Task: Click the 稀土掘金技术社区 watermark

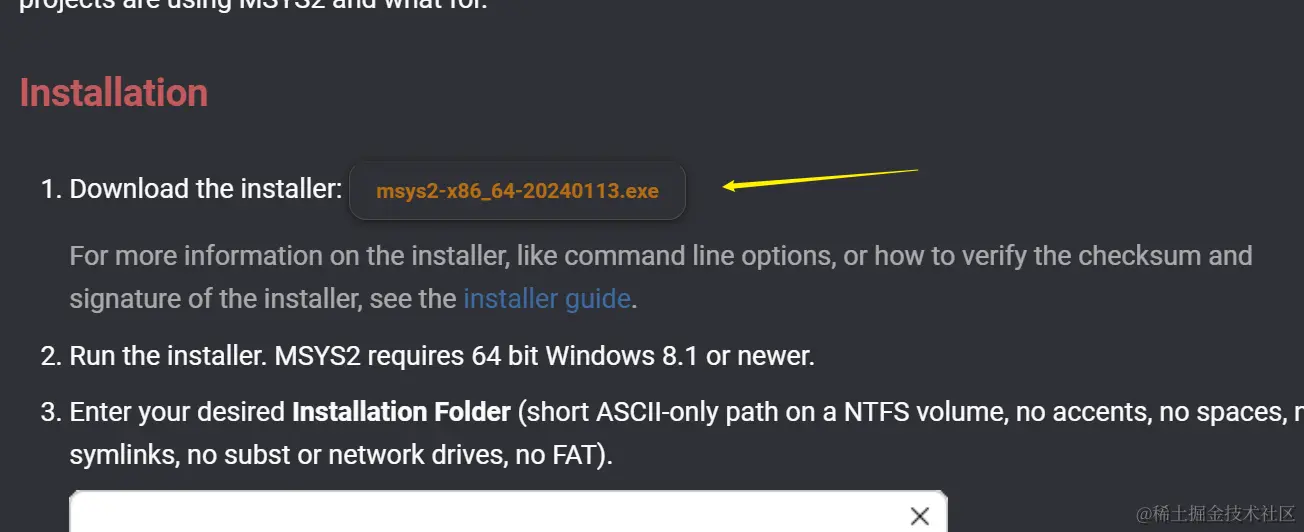Action: pyautogui.click(x=1215, y=513)
